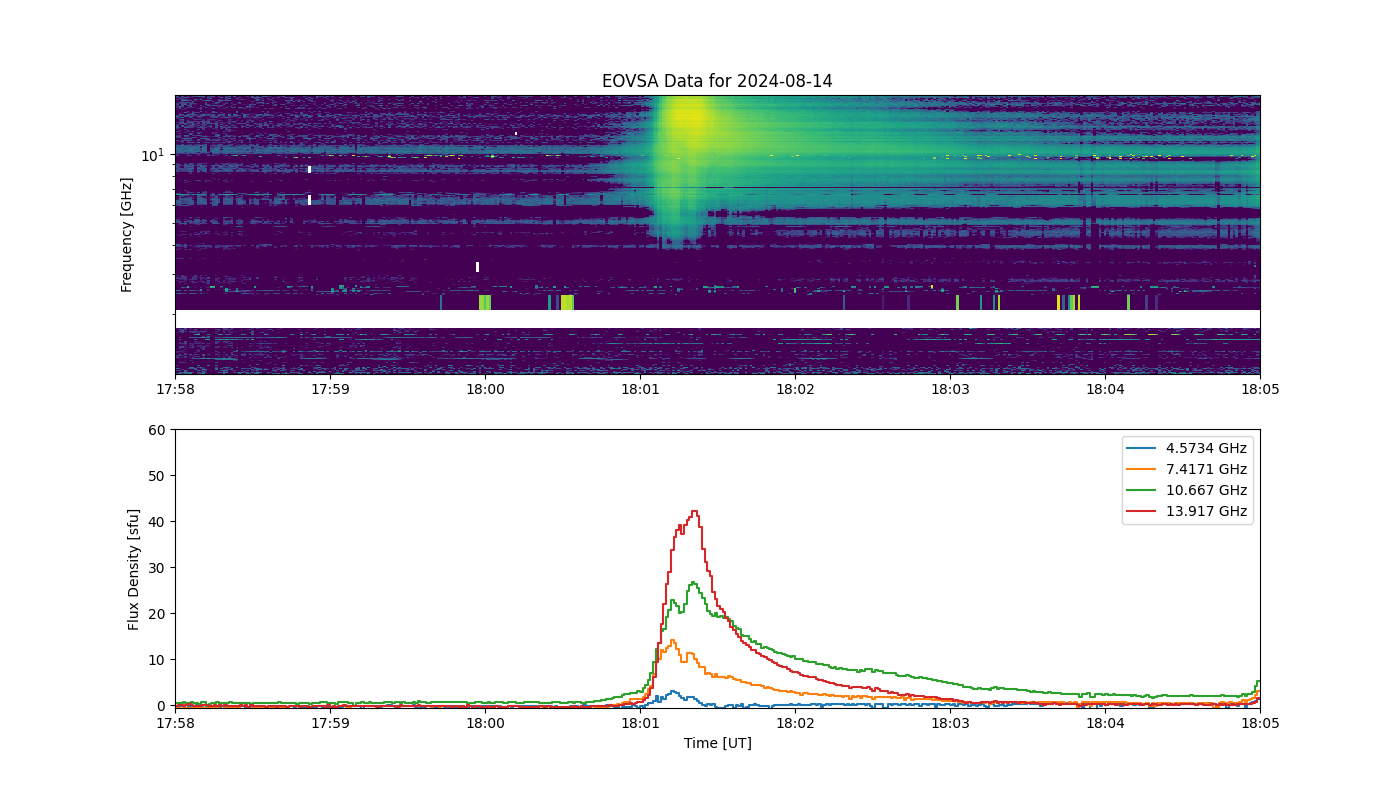Click the 60 tick on flux axis
The width and height of the screenshot is (1400, 795).
(157, 430)
